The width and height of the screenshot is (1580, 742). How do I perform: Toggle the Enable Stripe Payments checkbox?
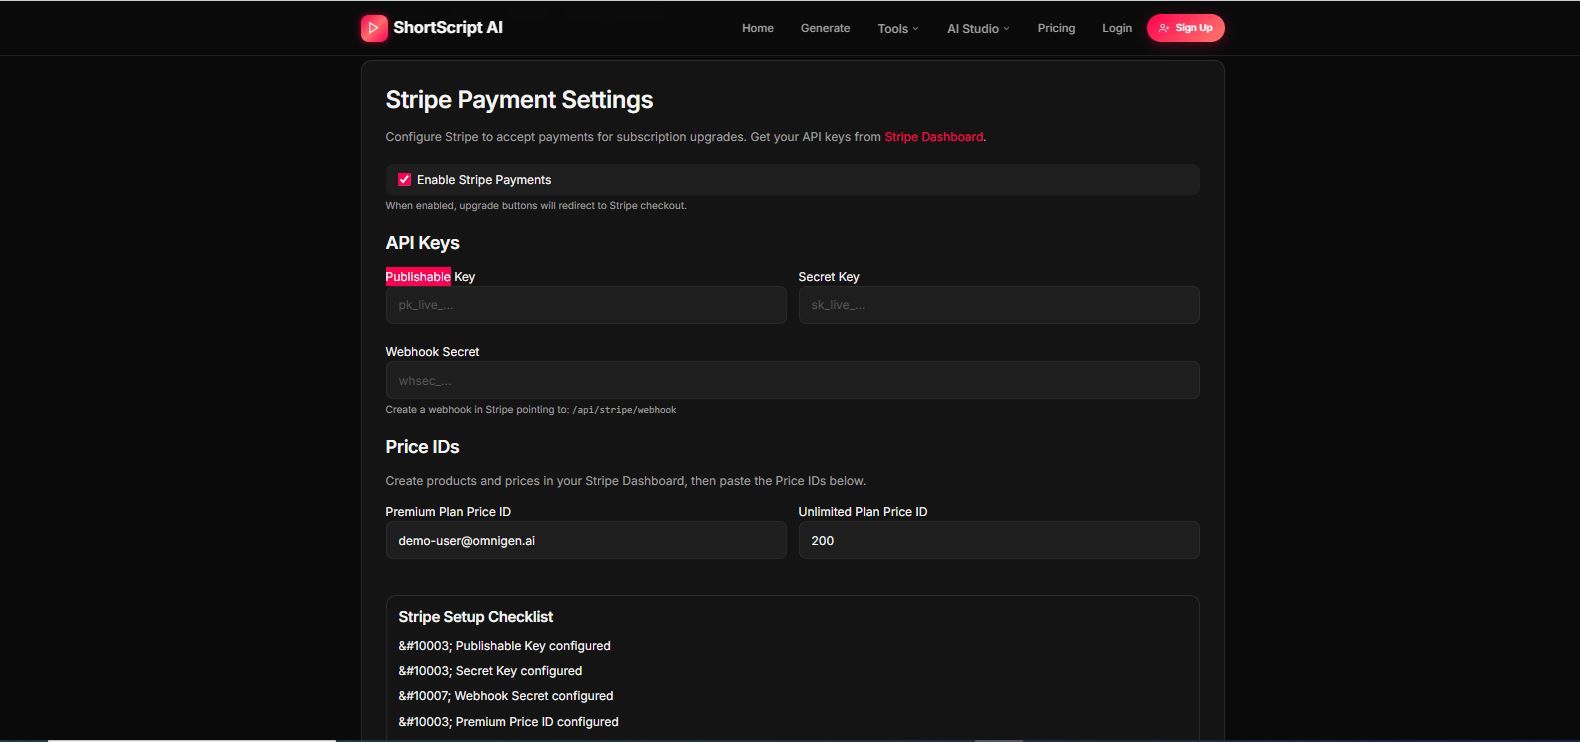click(x=404, y=180)
